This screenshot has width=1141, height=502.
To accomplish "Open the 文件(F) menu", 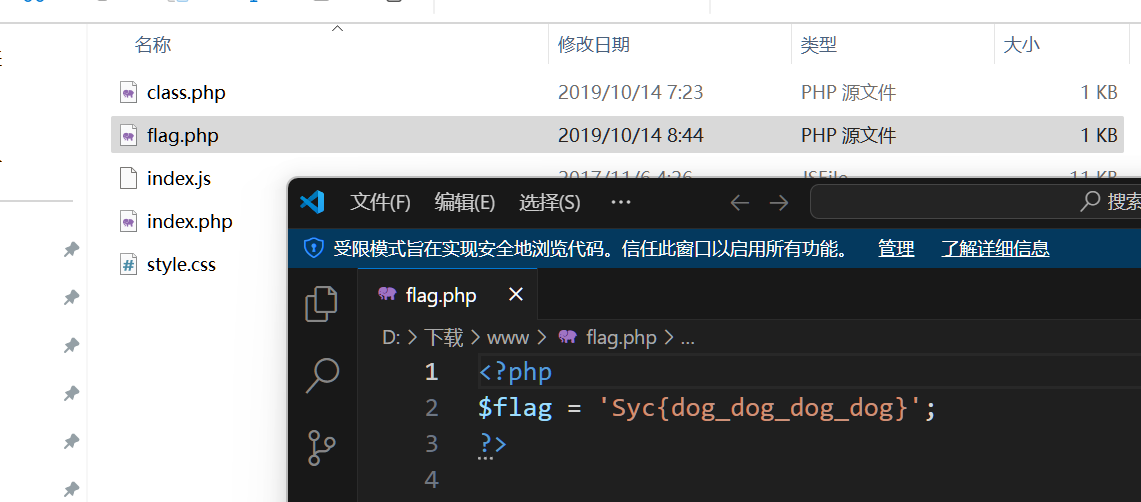I will (380, 203).
